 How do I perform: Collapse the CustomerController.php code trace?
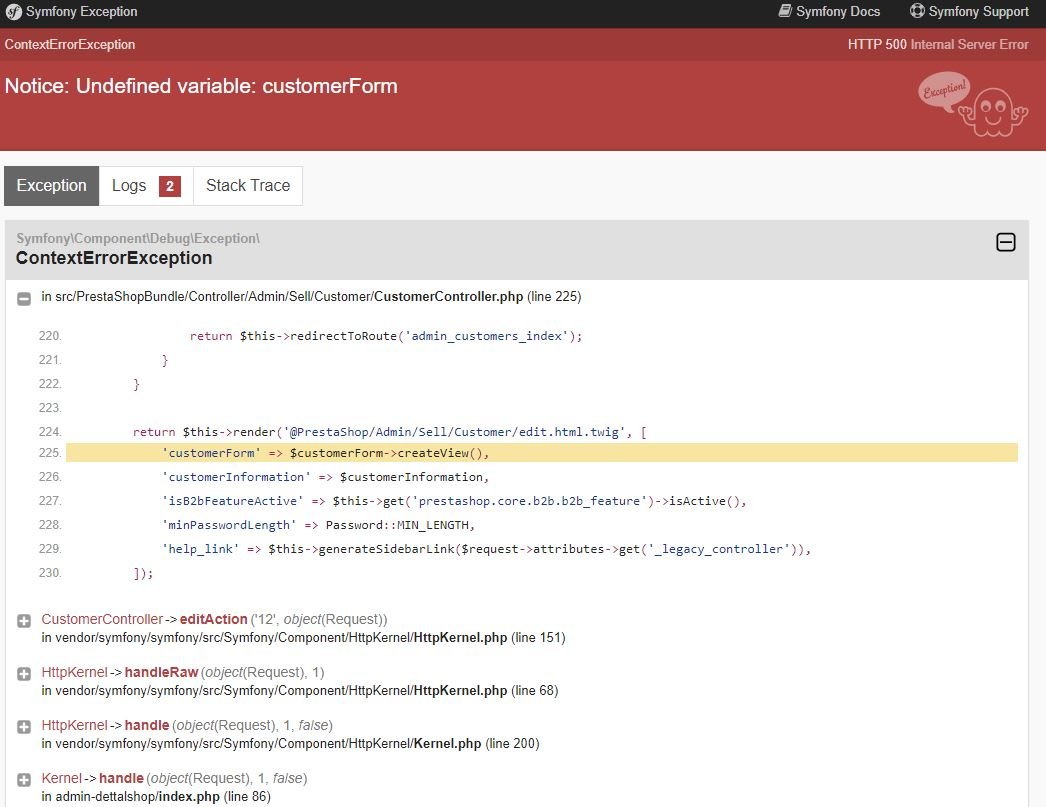24,298
